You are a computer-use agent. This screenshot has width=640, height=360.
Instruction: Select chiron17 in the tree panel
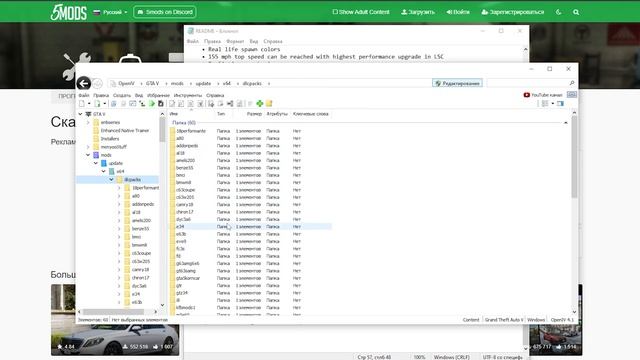140,278
